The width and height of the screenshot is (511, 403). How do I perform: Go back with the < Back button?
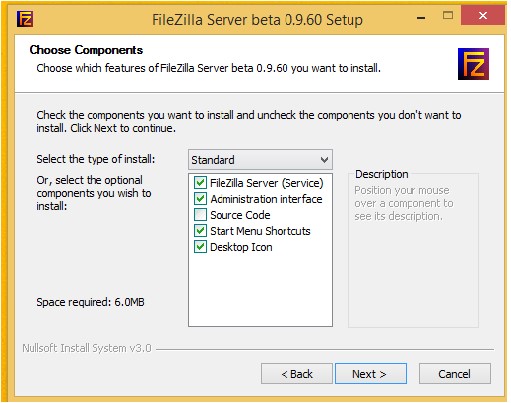point(297,374)
